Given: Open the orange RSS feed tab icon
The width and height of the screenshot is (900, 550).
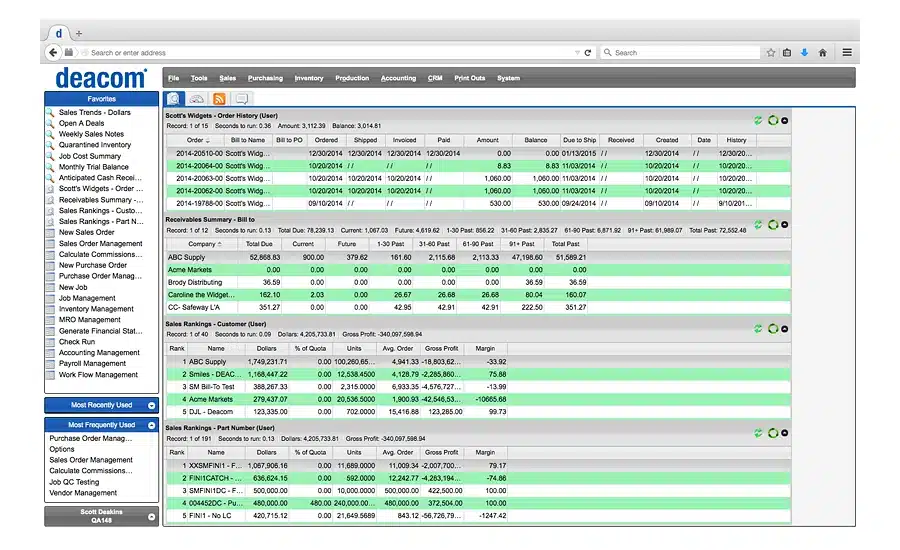Looking at the screenshot, I should (219, 99).
